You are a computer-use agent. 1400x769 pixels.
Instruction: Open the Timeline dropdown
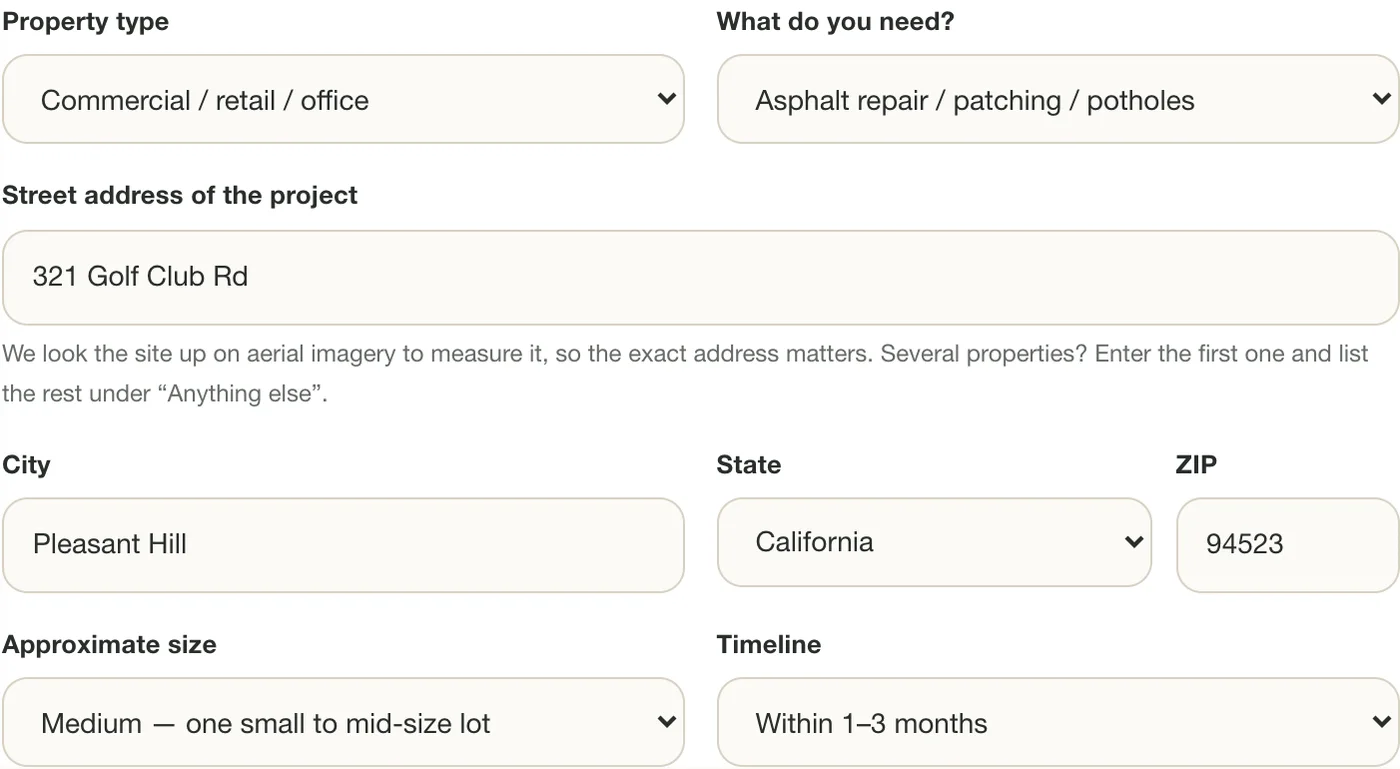pos(1058,722)
